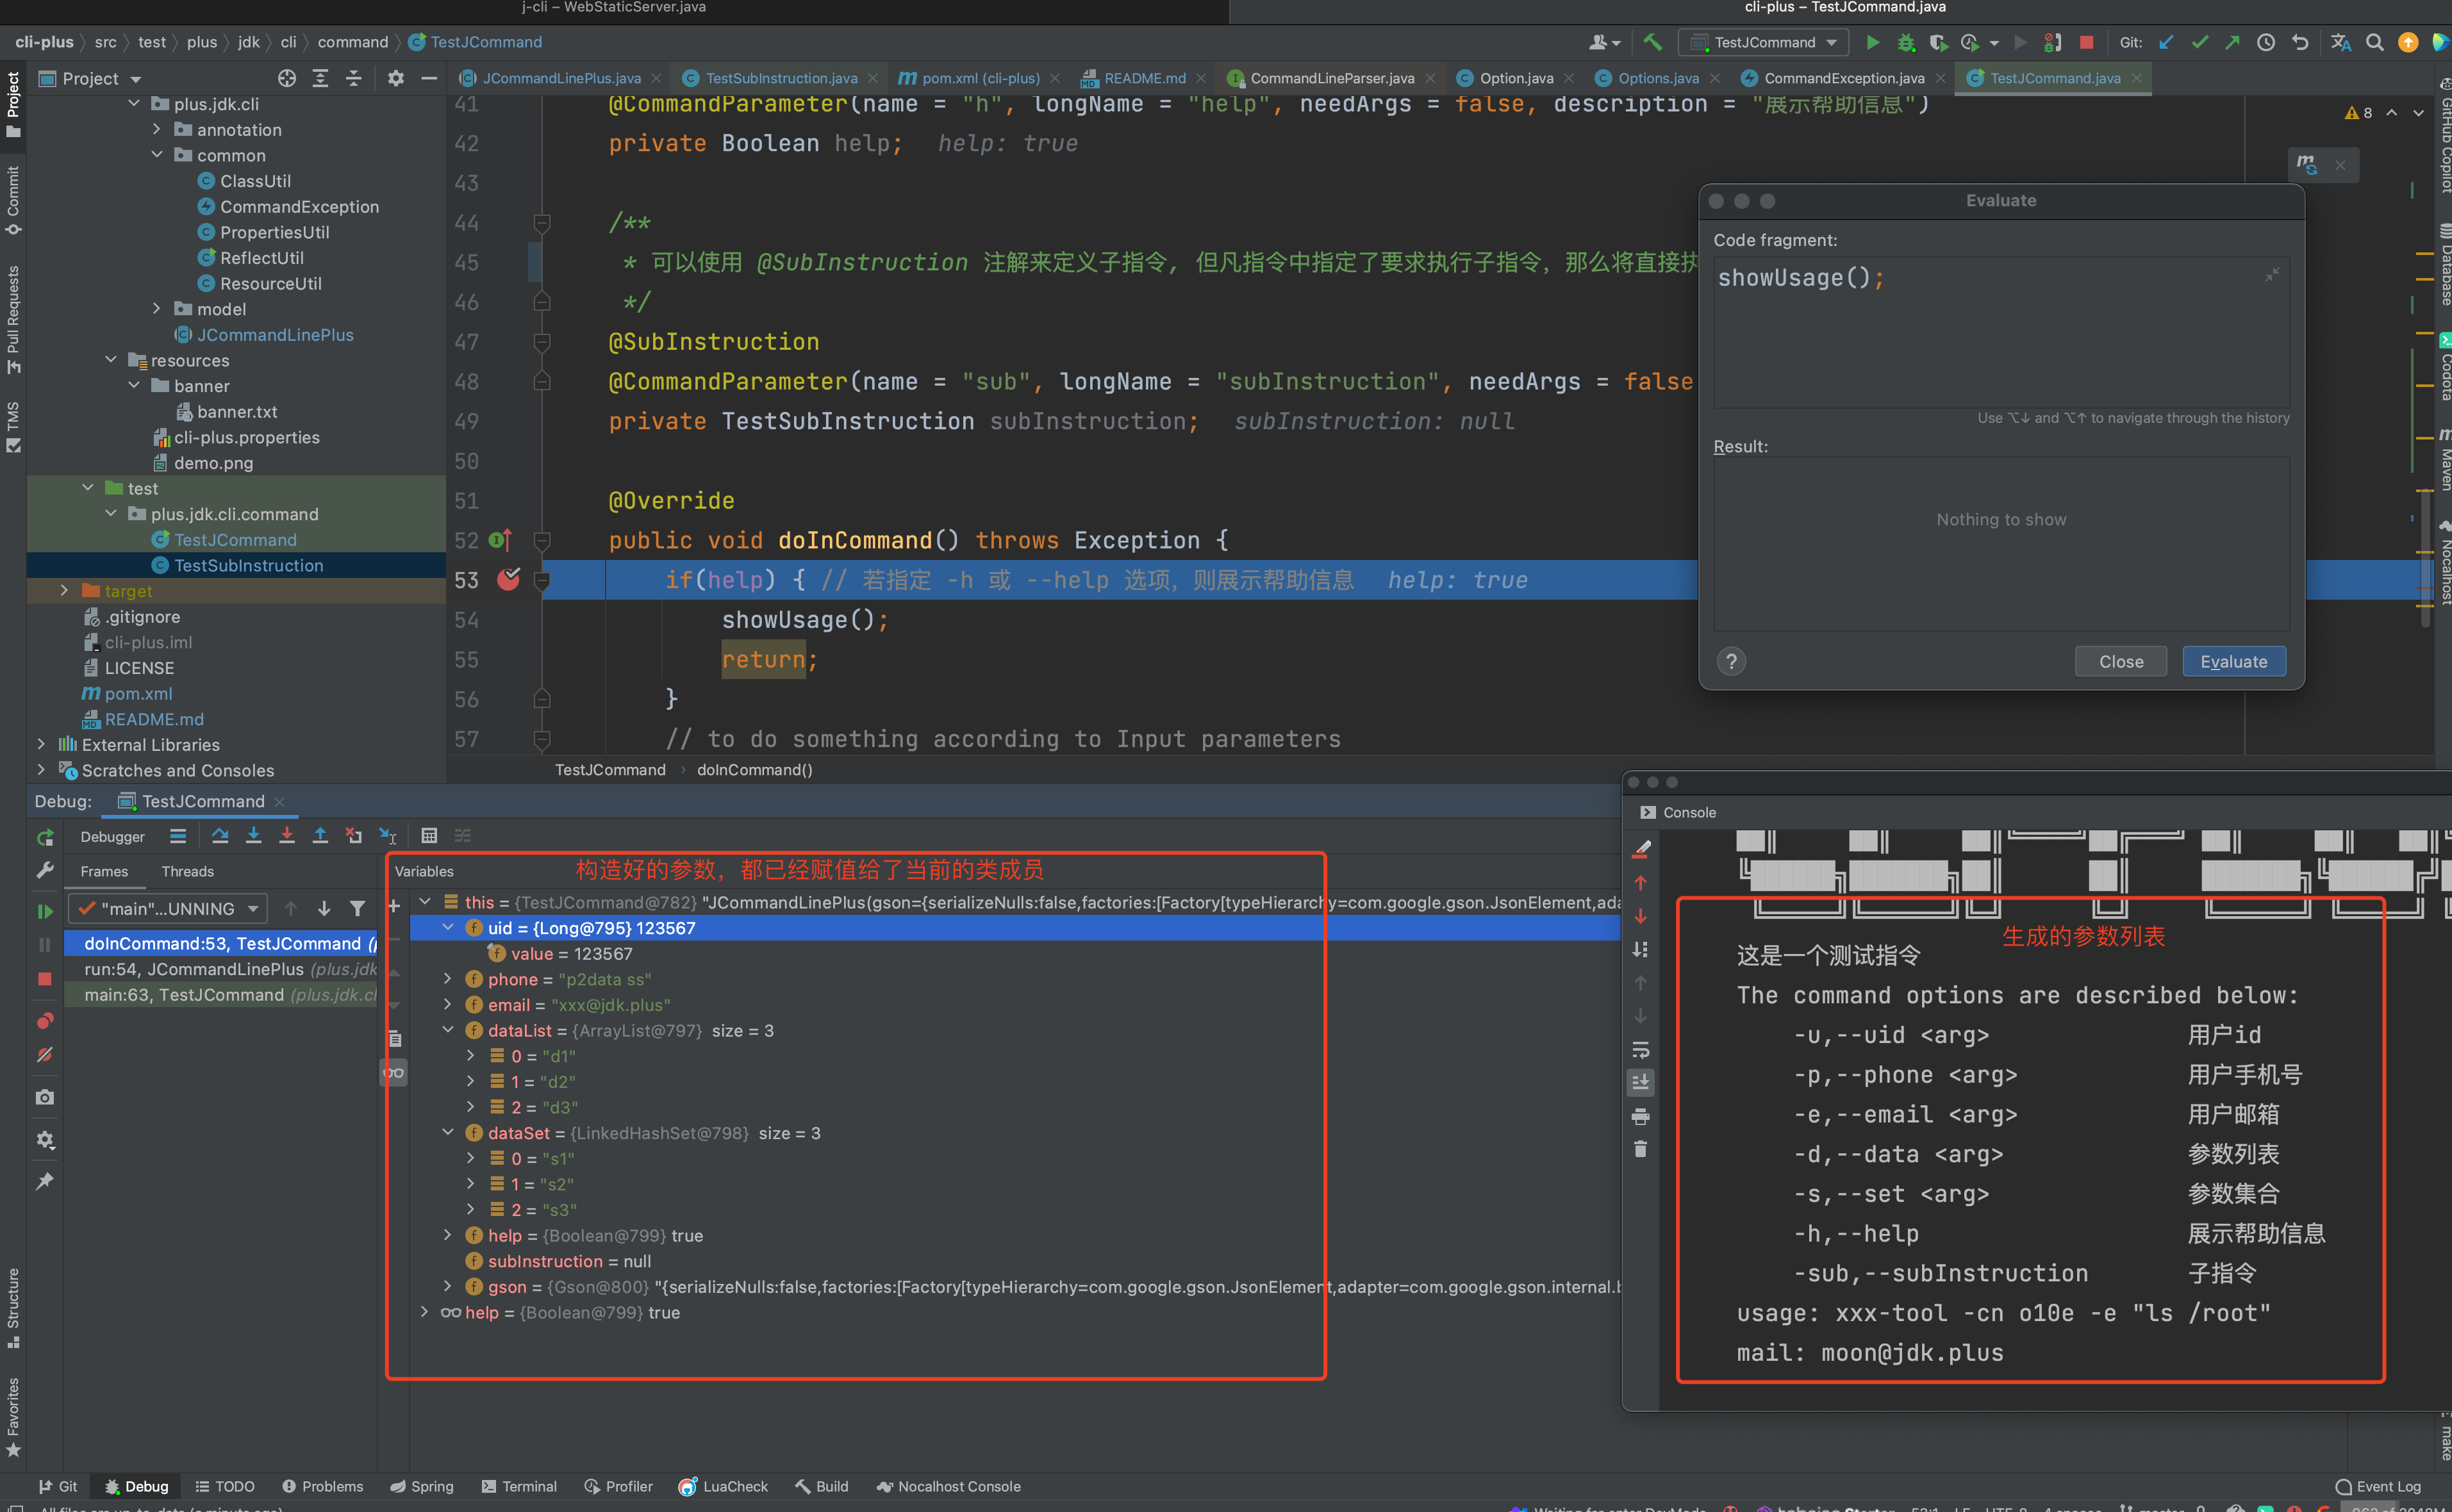Expand the phone variable node
Screen dimensions: 2452x1512
447,979
